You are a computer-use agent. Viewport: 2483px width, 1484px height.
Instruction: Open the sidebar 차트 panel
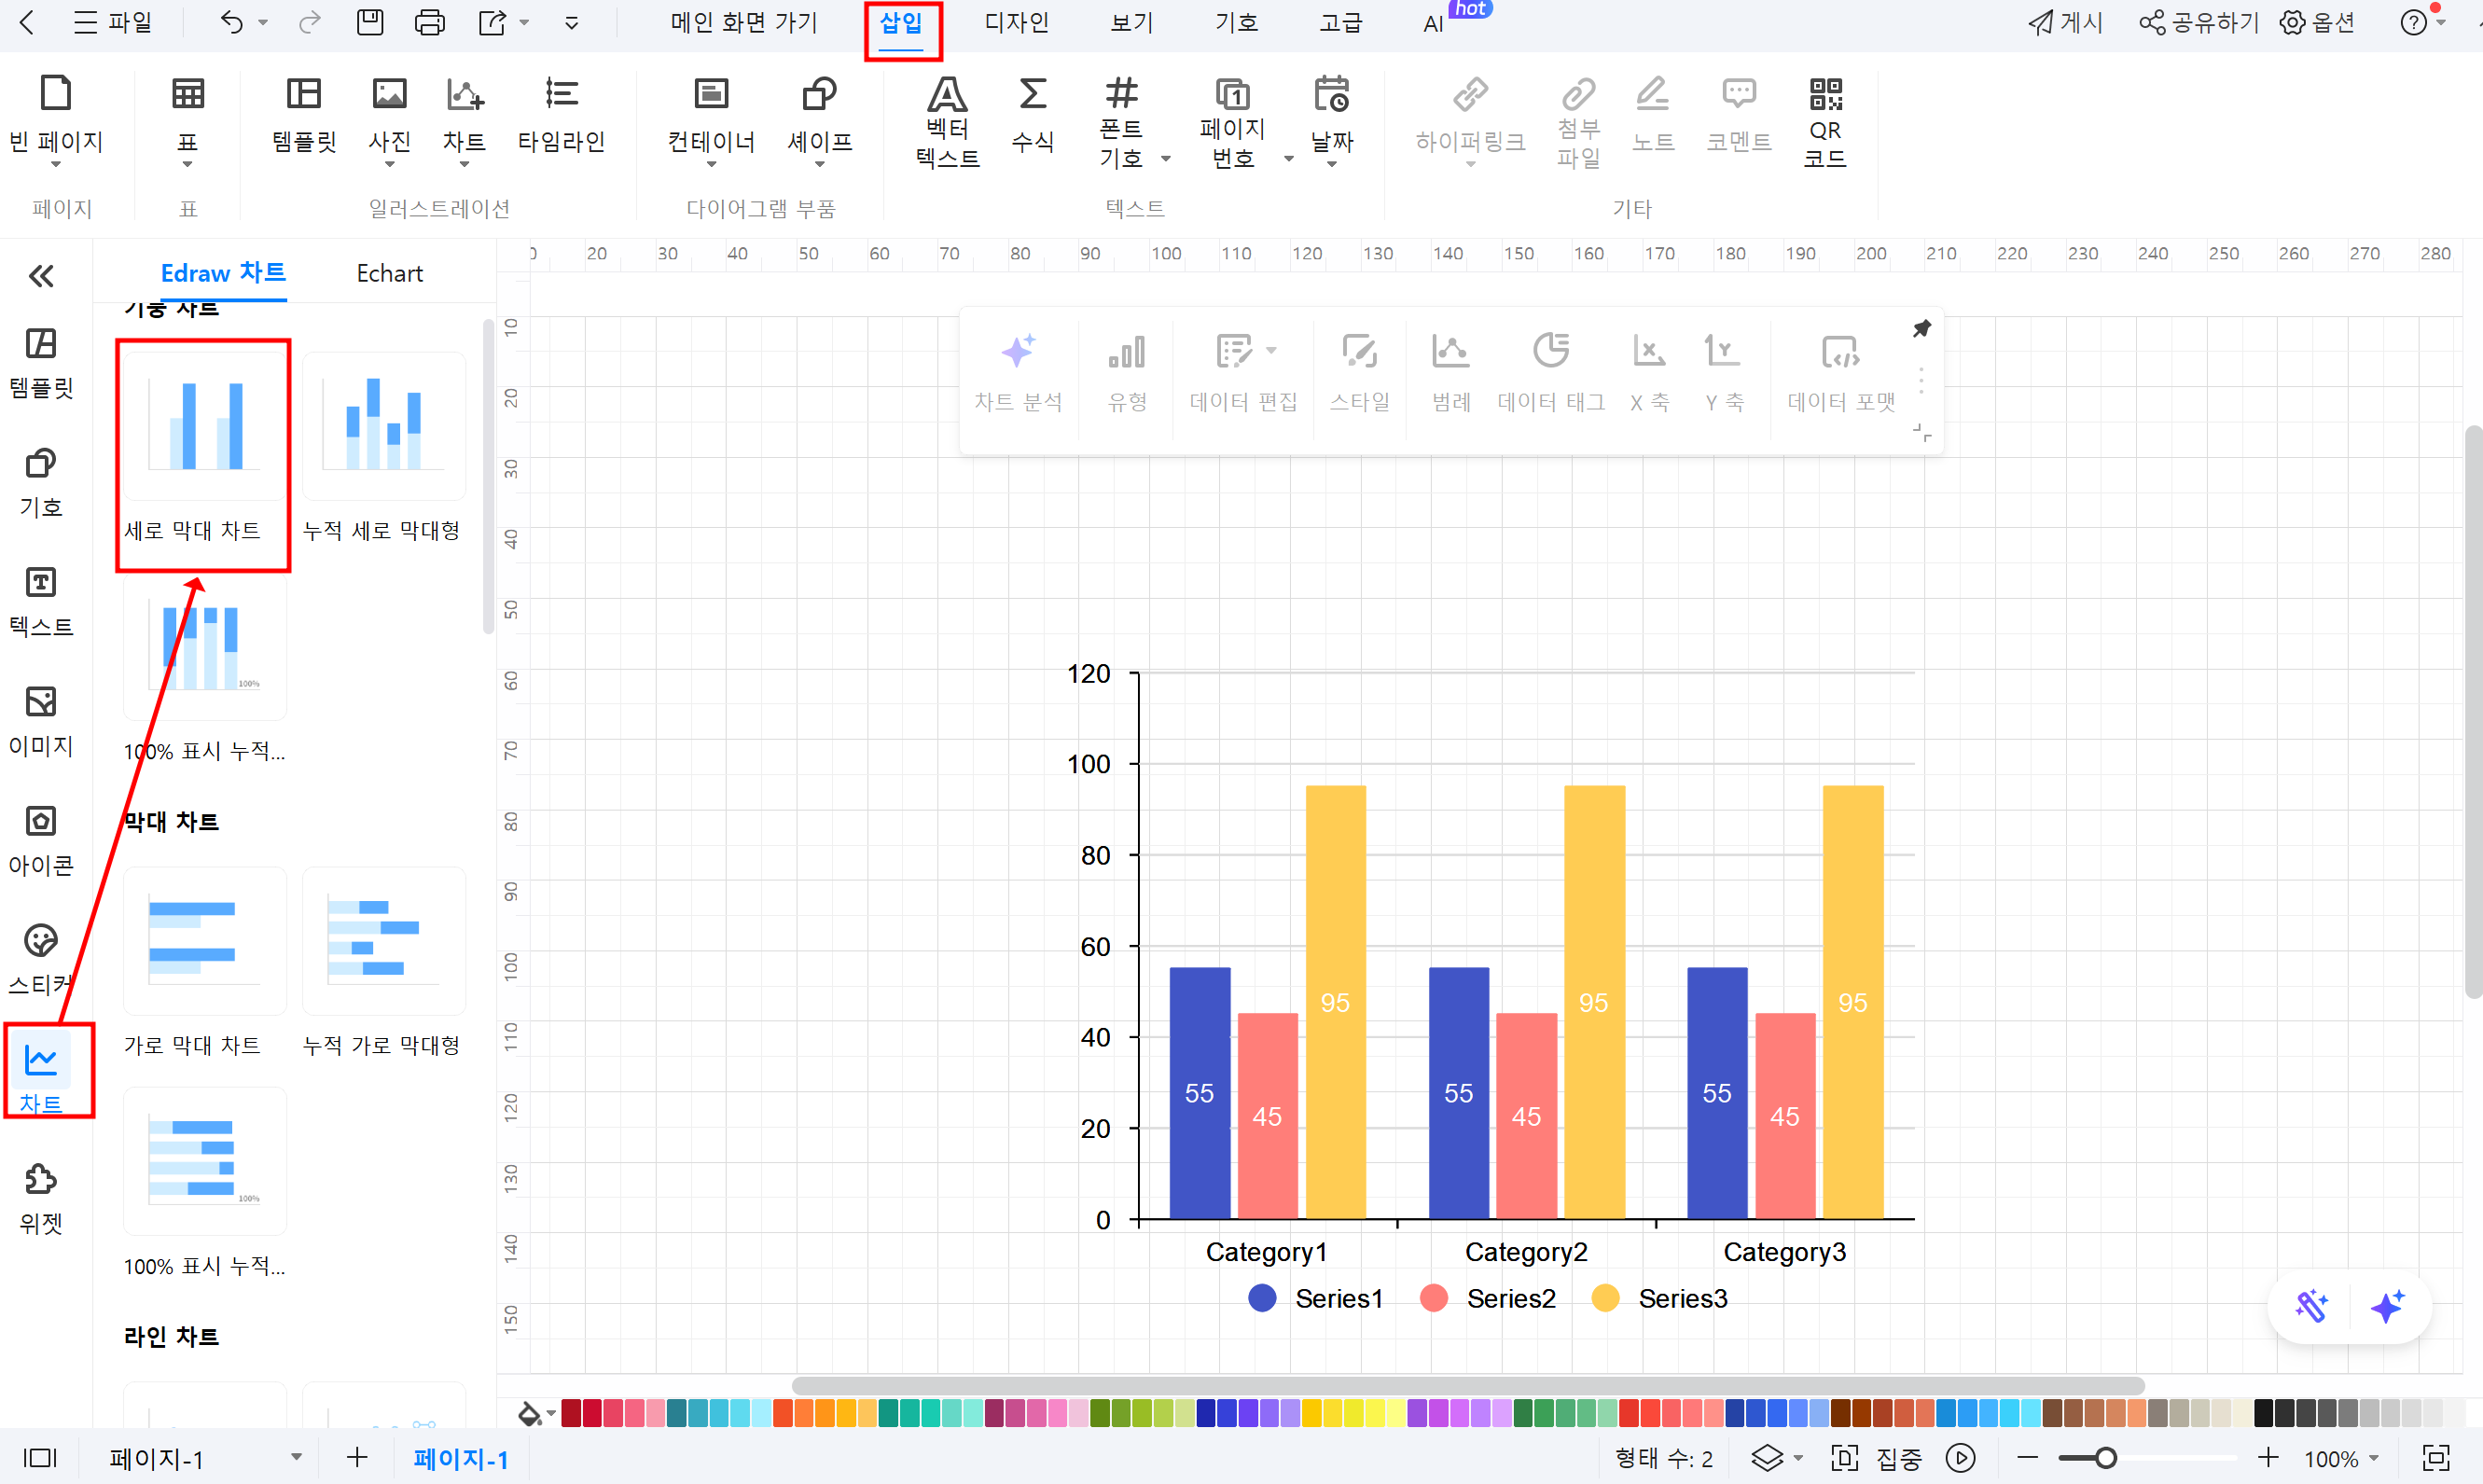tap(41, 1079)
